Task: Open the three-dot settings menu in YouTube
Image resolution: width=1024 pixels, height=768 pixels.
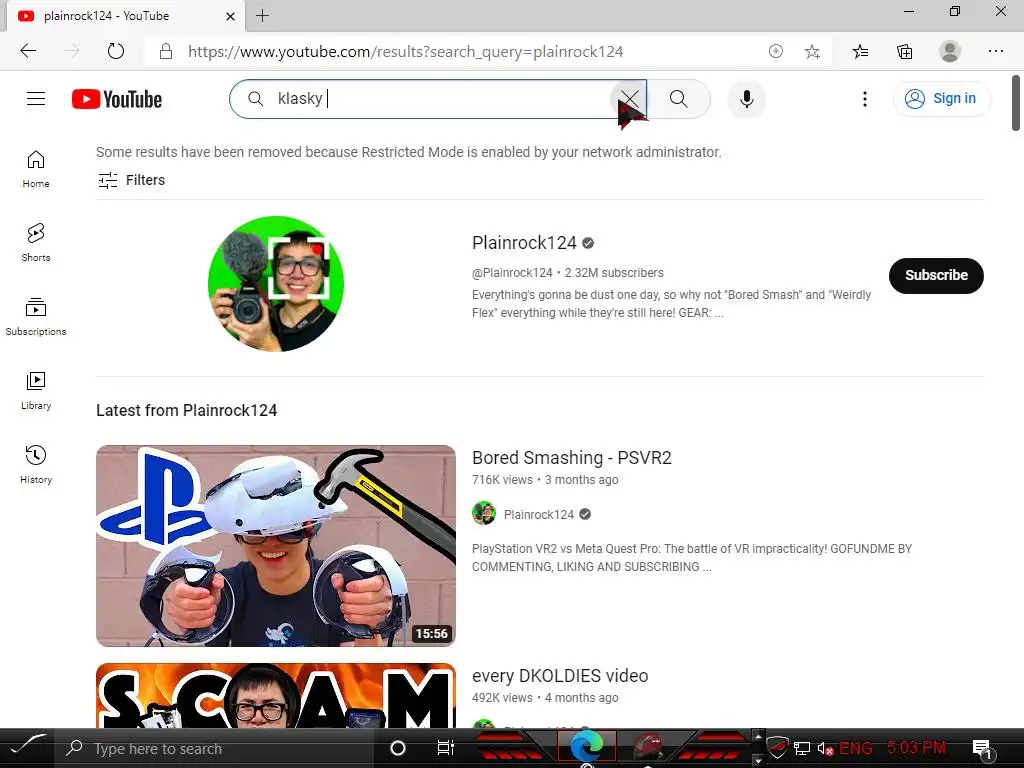Action: [x=865, y=99]
